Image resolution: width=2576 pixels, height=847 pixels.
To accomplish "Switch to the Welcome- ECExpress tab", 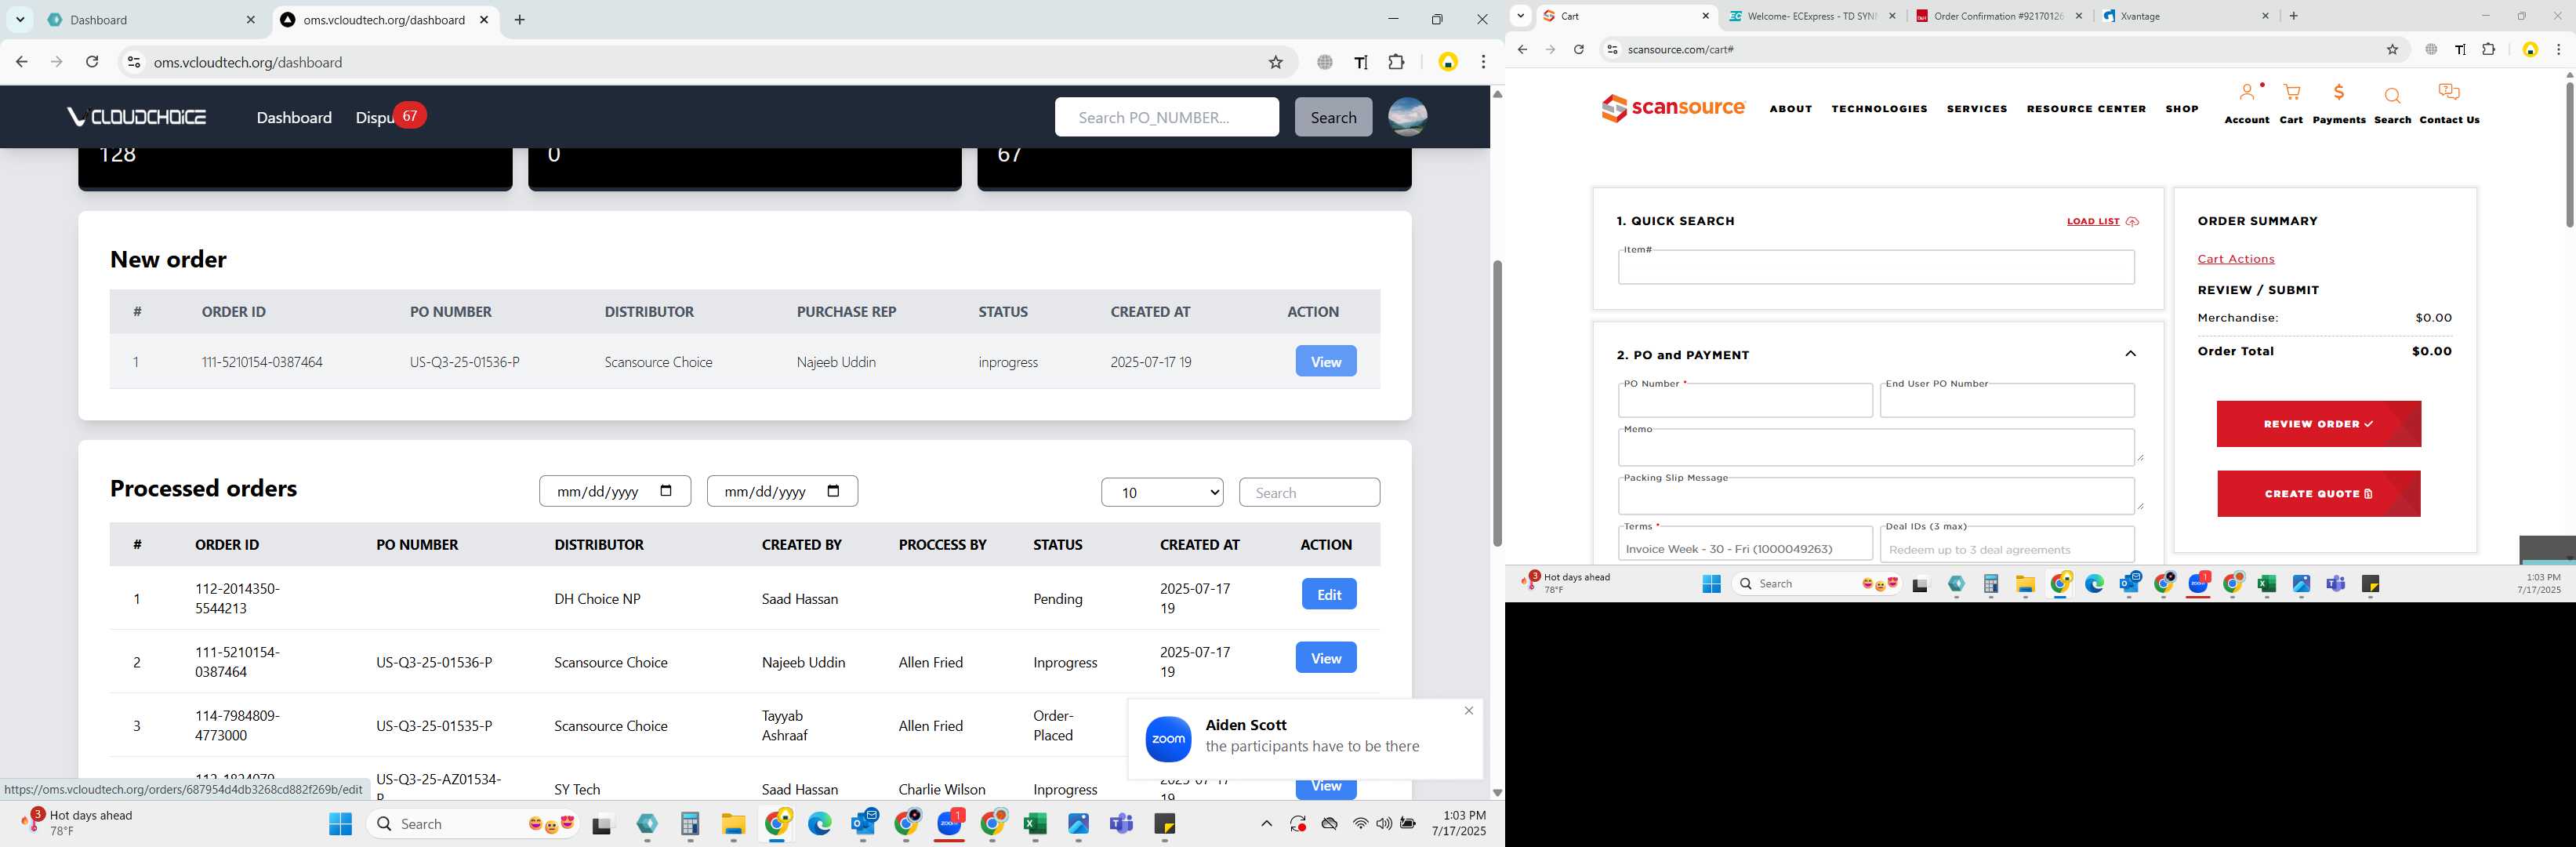I will (1811, 16).
